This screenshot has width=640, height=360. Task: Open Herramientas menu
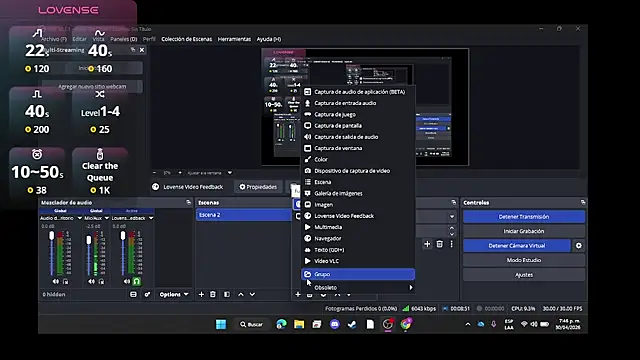(234, 39)
